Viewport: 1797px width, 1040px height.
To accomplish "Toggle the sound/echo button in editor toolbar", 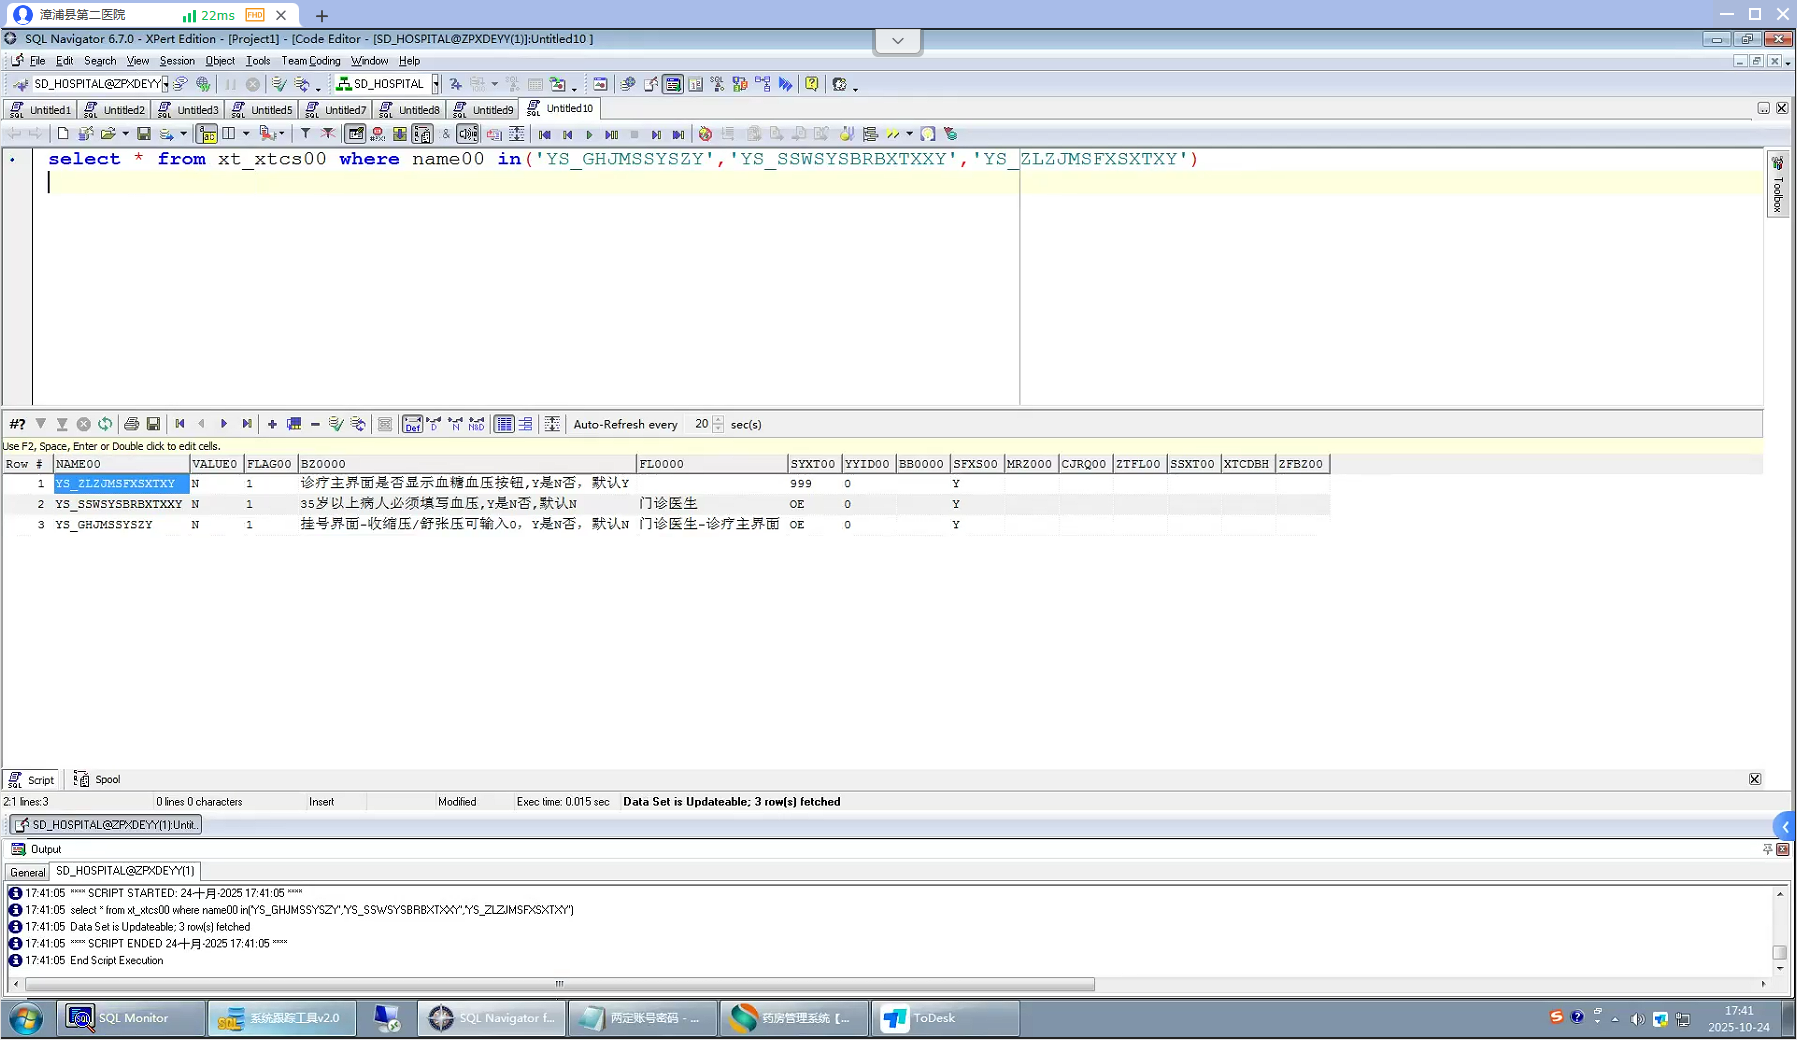I will 467,134.
